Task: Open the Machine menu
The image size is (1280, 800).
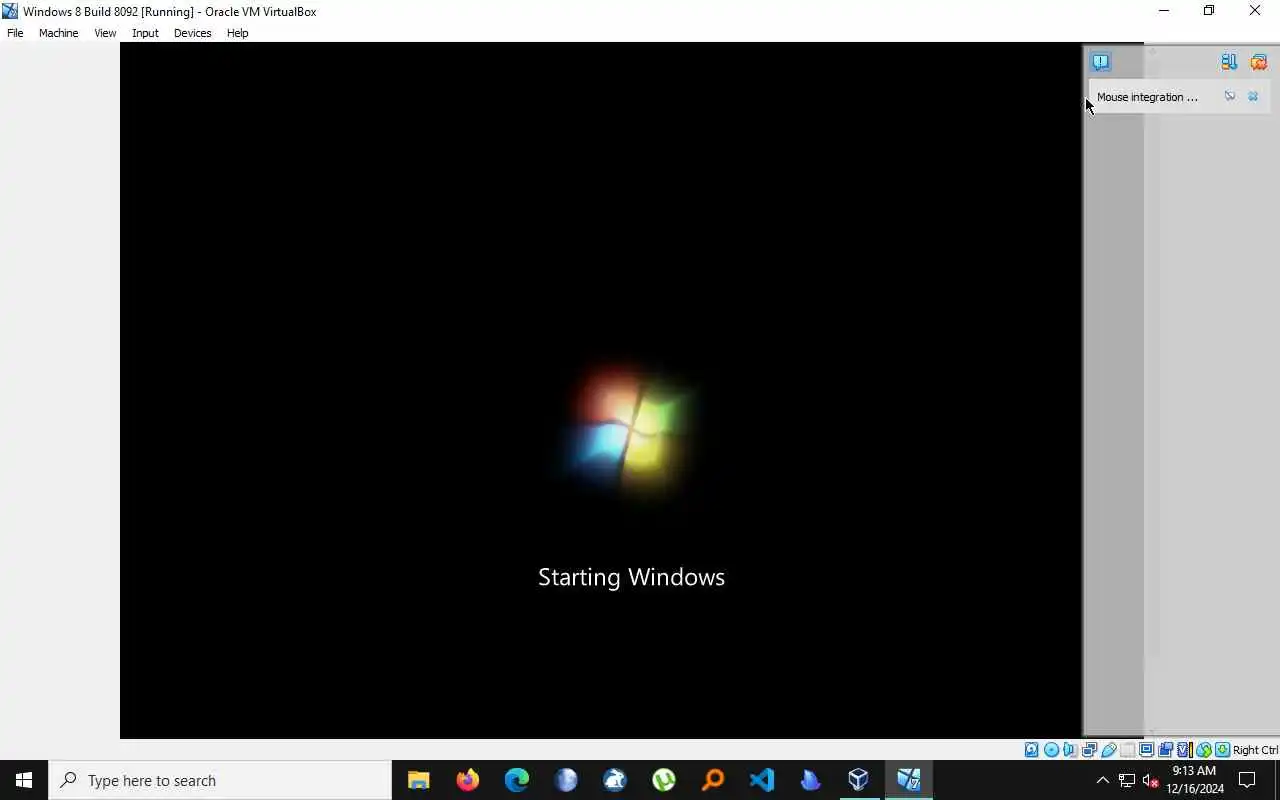Action: (x=58, y=33)
